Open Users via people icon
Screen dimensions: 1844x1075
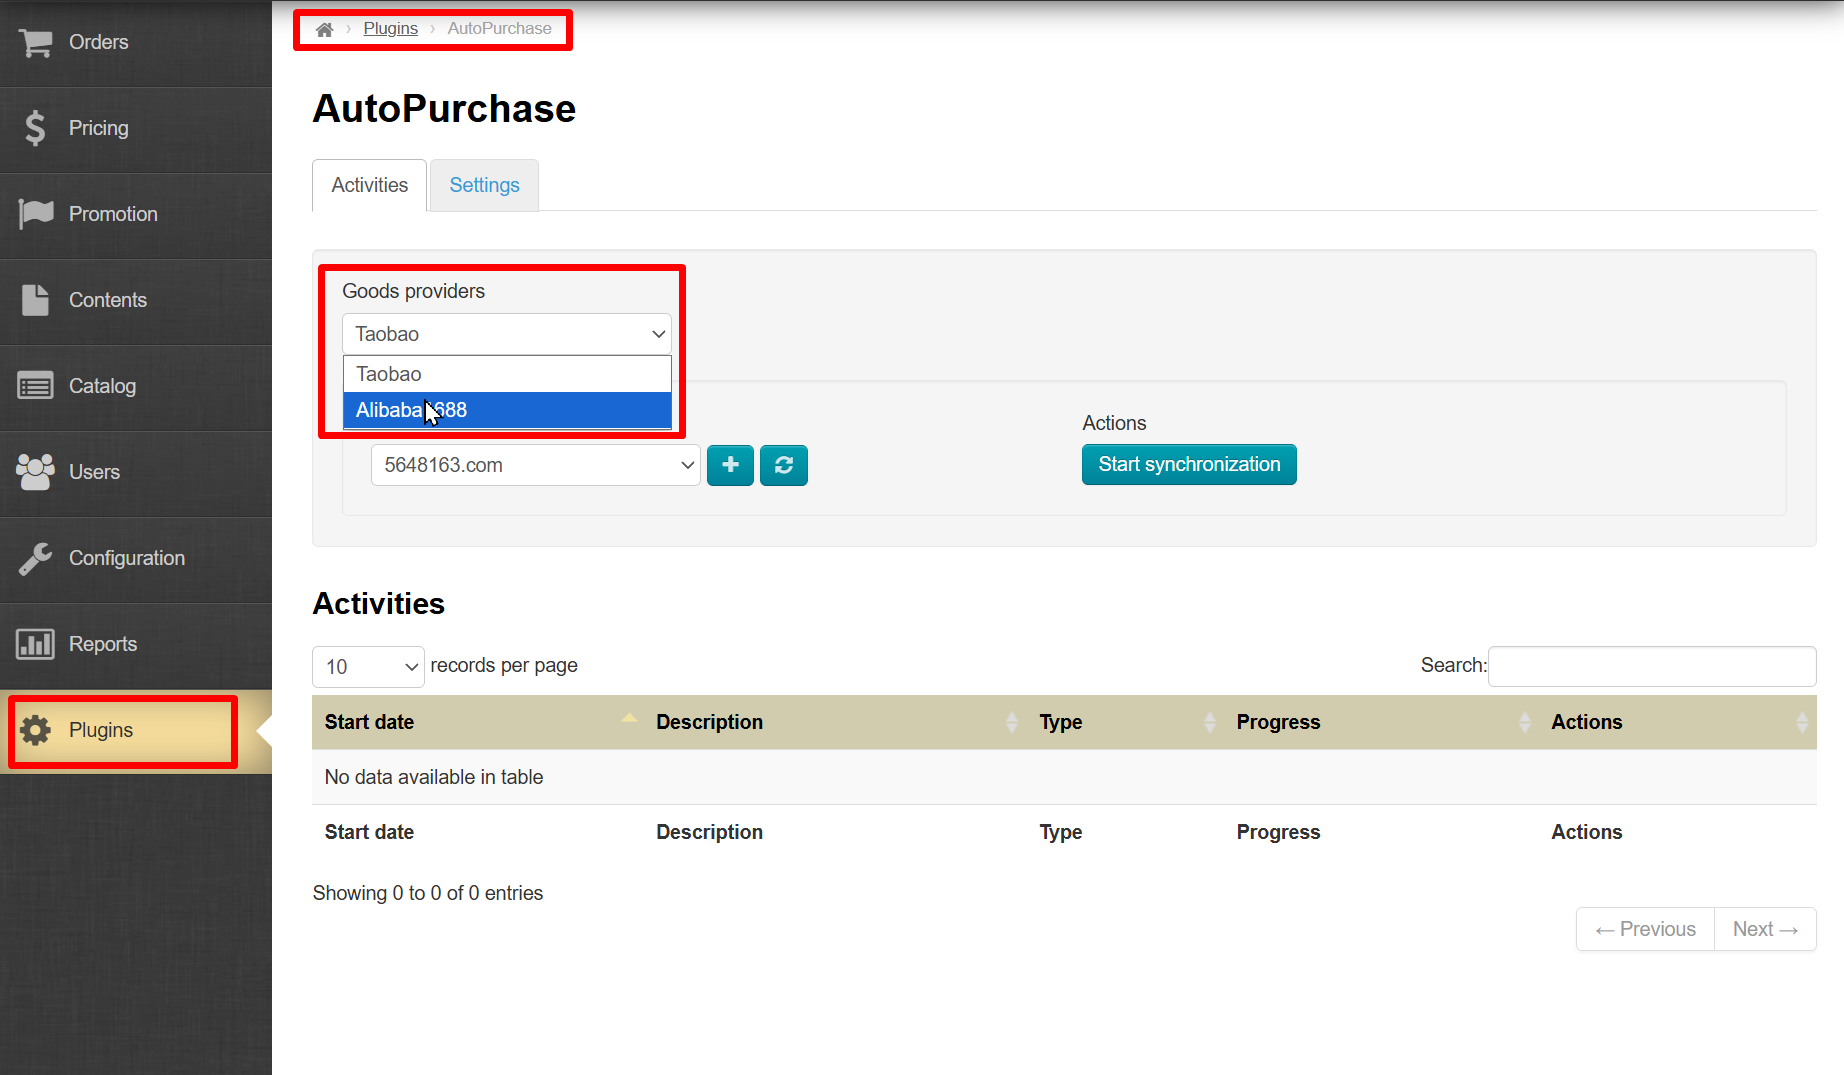pyautogui.click(x=36, y=472)
